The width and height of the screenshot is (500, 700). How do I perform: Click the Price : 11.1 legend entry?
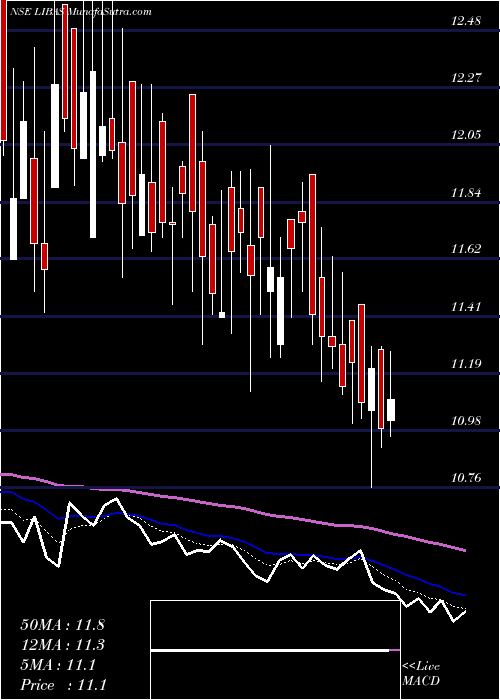tap(63, 684)
